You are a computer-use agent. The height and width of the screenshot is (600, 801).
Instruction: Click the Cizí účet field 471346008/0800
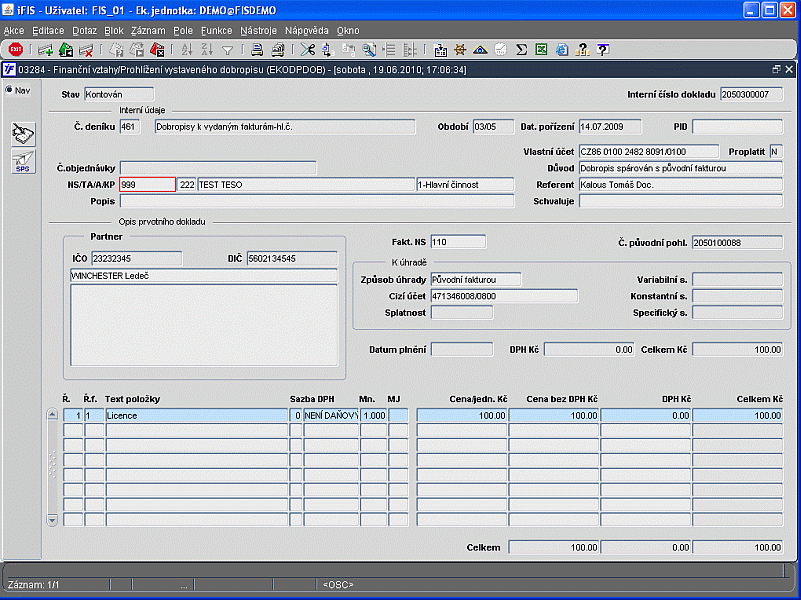(x=504, y=296)
